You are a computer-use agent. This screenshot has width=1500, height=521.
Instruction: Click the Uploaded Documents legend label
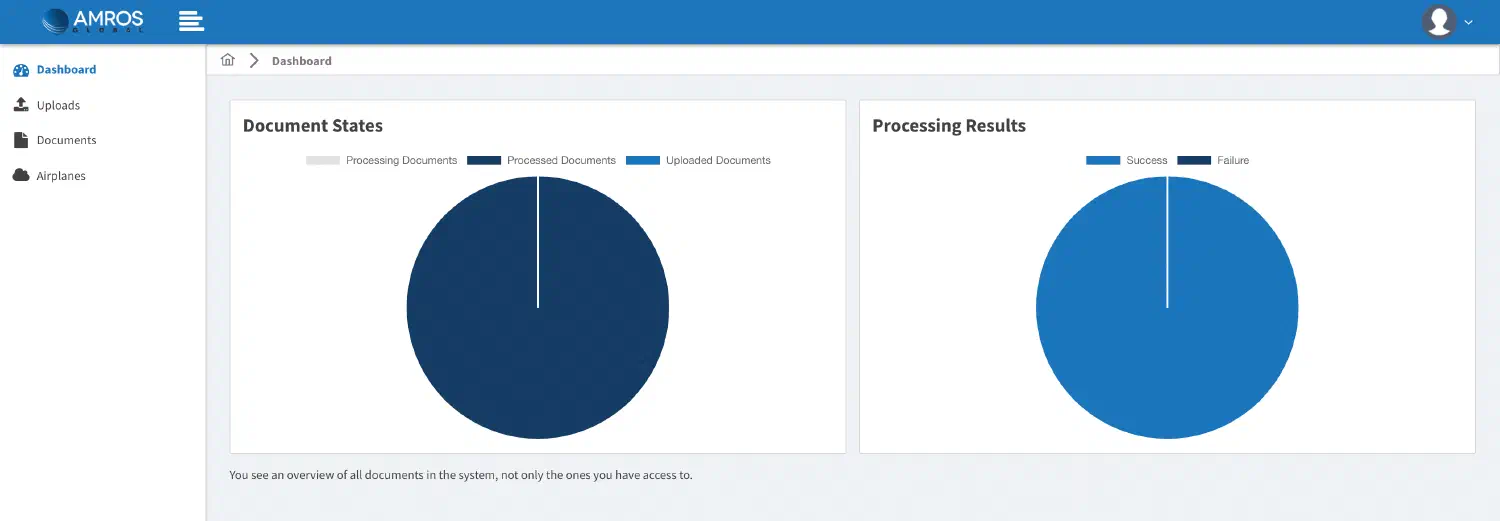(x=718, y=160)
